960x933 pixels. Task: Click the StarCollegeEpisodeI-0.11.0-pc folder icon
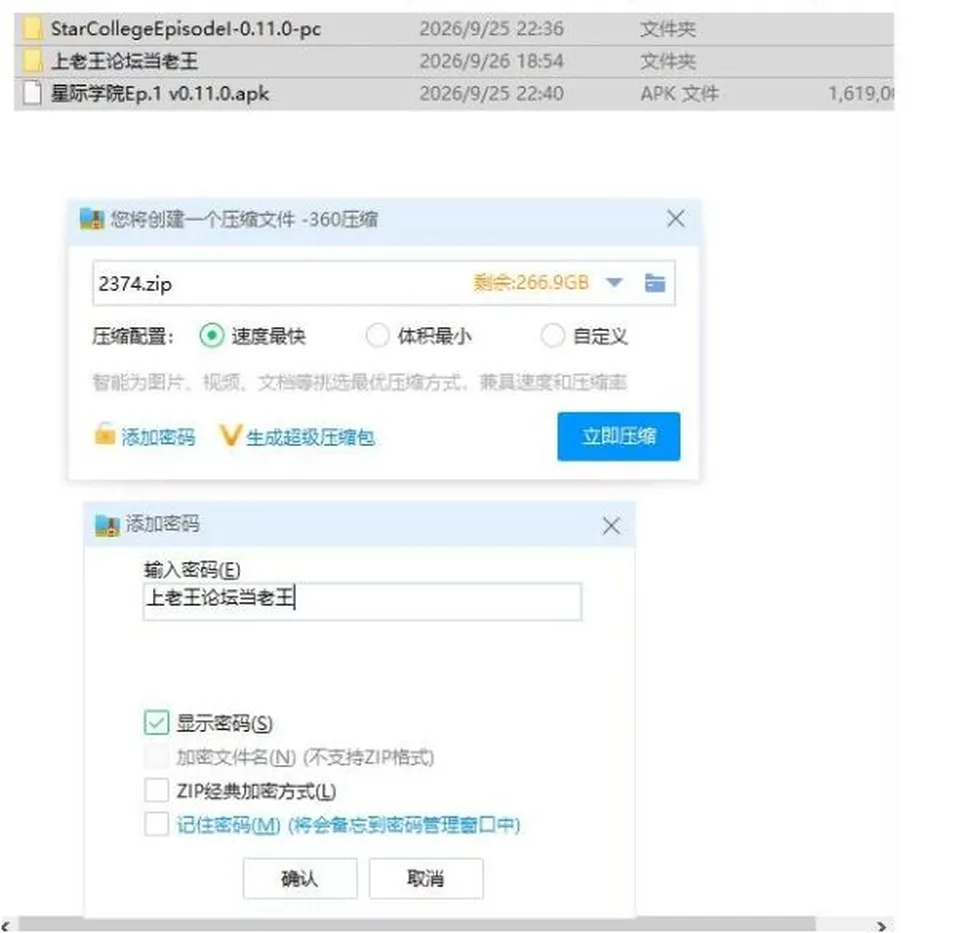tap(32, 29)
